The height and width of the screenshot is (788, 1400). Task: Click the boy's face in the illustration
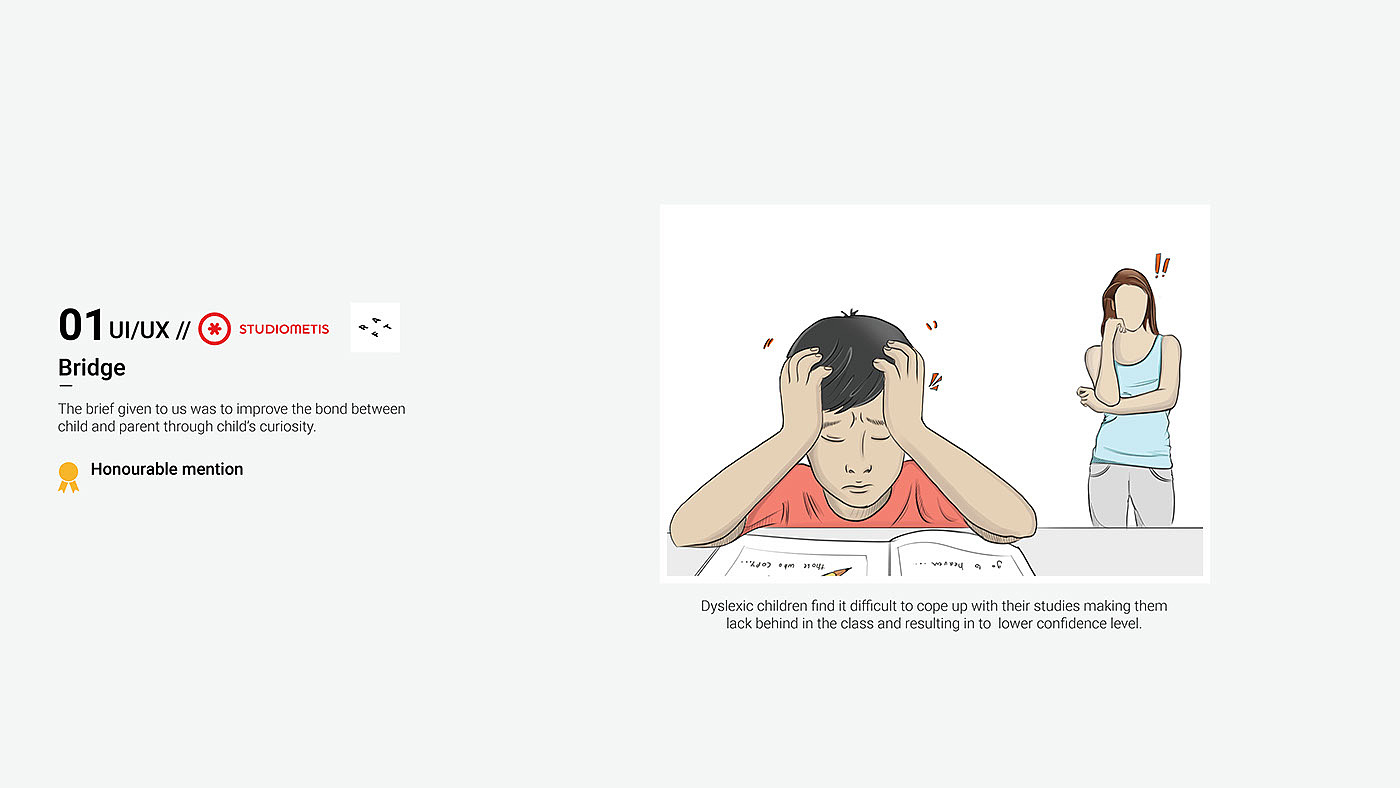[x=852, y=450]
